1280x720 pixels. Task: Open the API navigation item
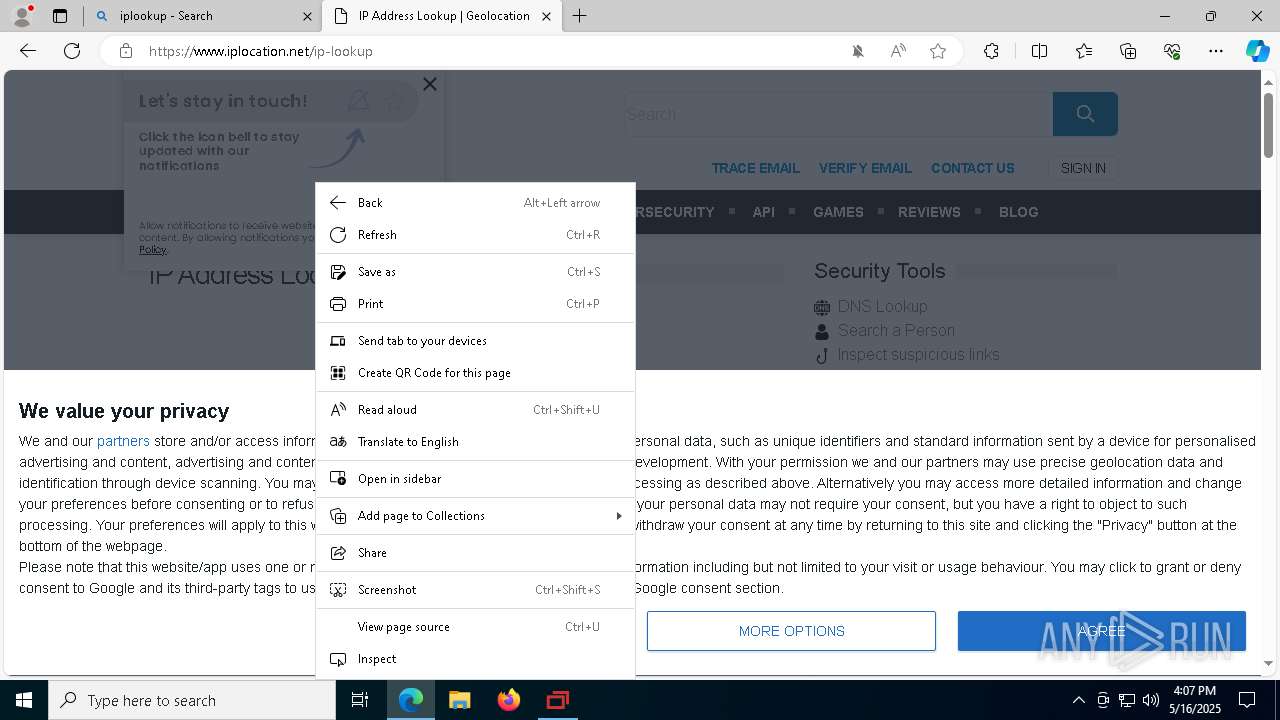pos(764,212)
